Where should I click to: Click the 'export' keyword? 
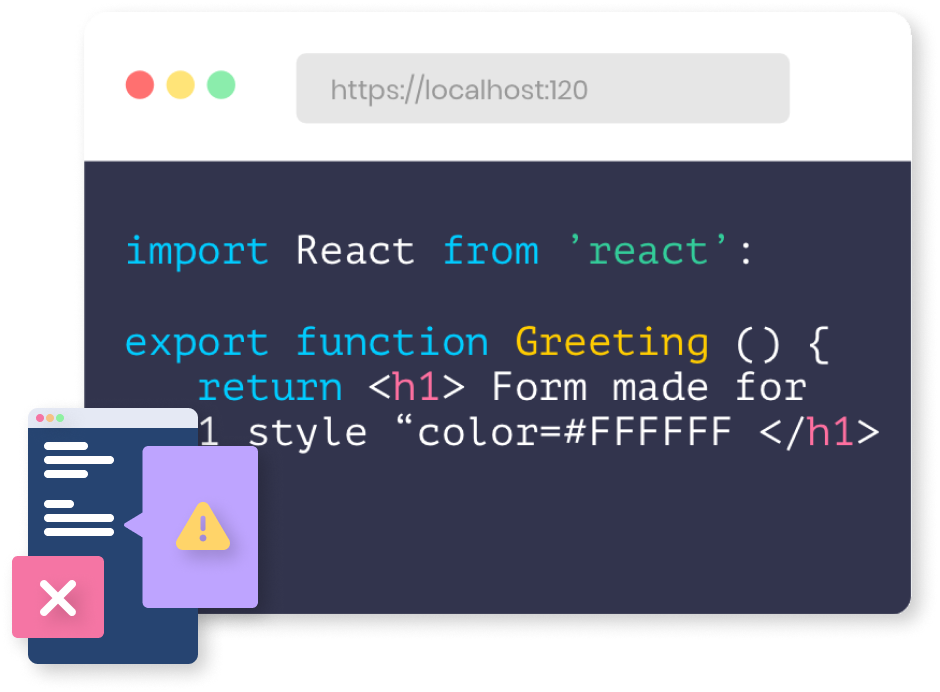pos(197,344)
